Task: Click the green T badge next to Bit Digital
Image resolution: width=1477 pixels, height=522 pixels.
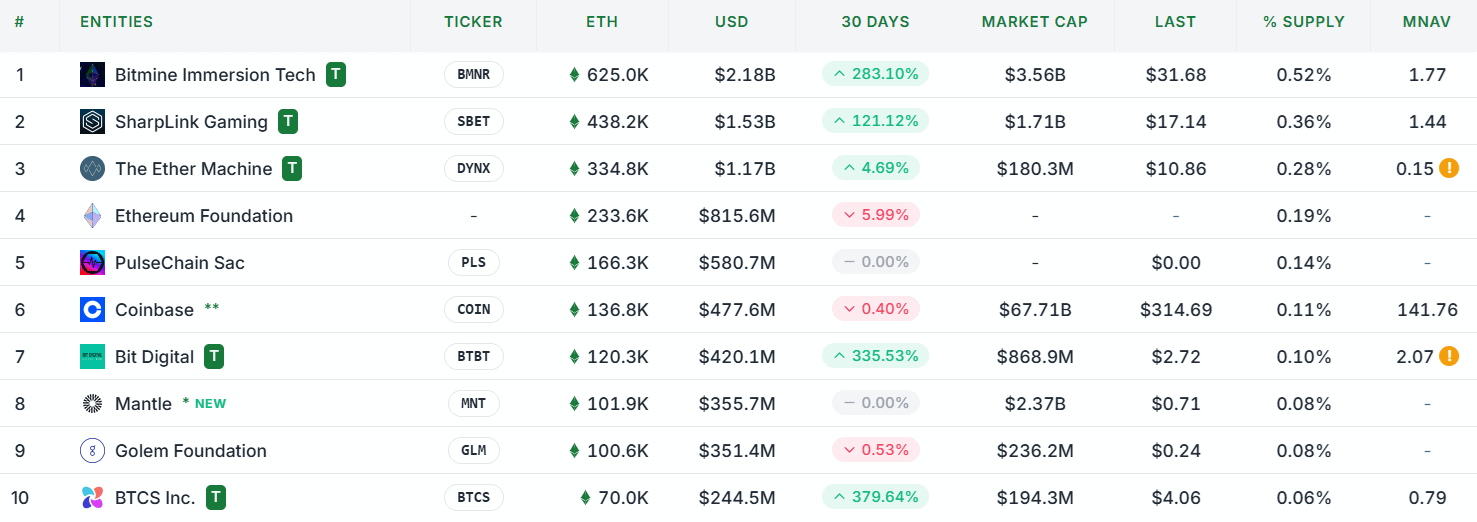Action: [x=214, y=357]
